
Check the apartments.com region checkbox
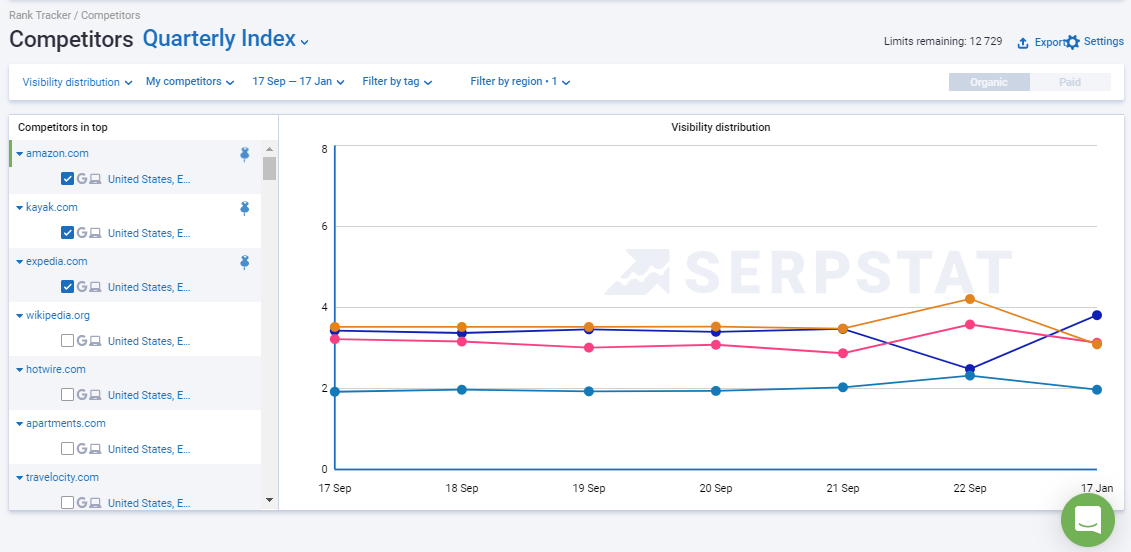(x=68, y=449)
